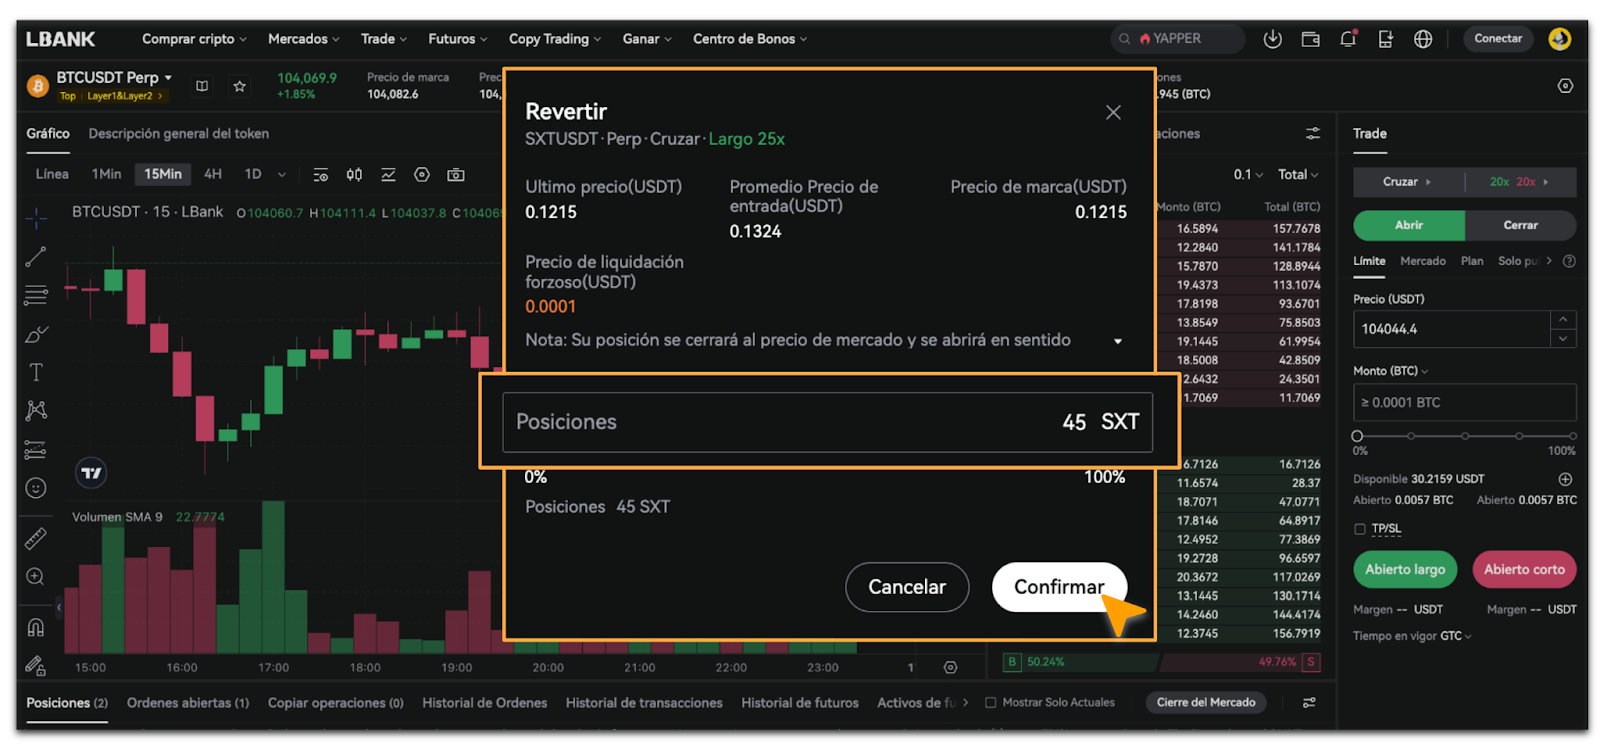Increase price with the up stepper arrow

[x=1563, y=320]
